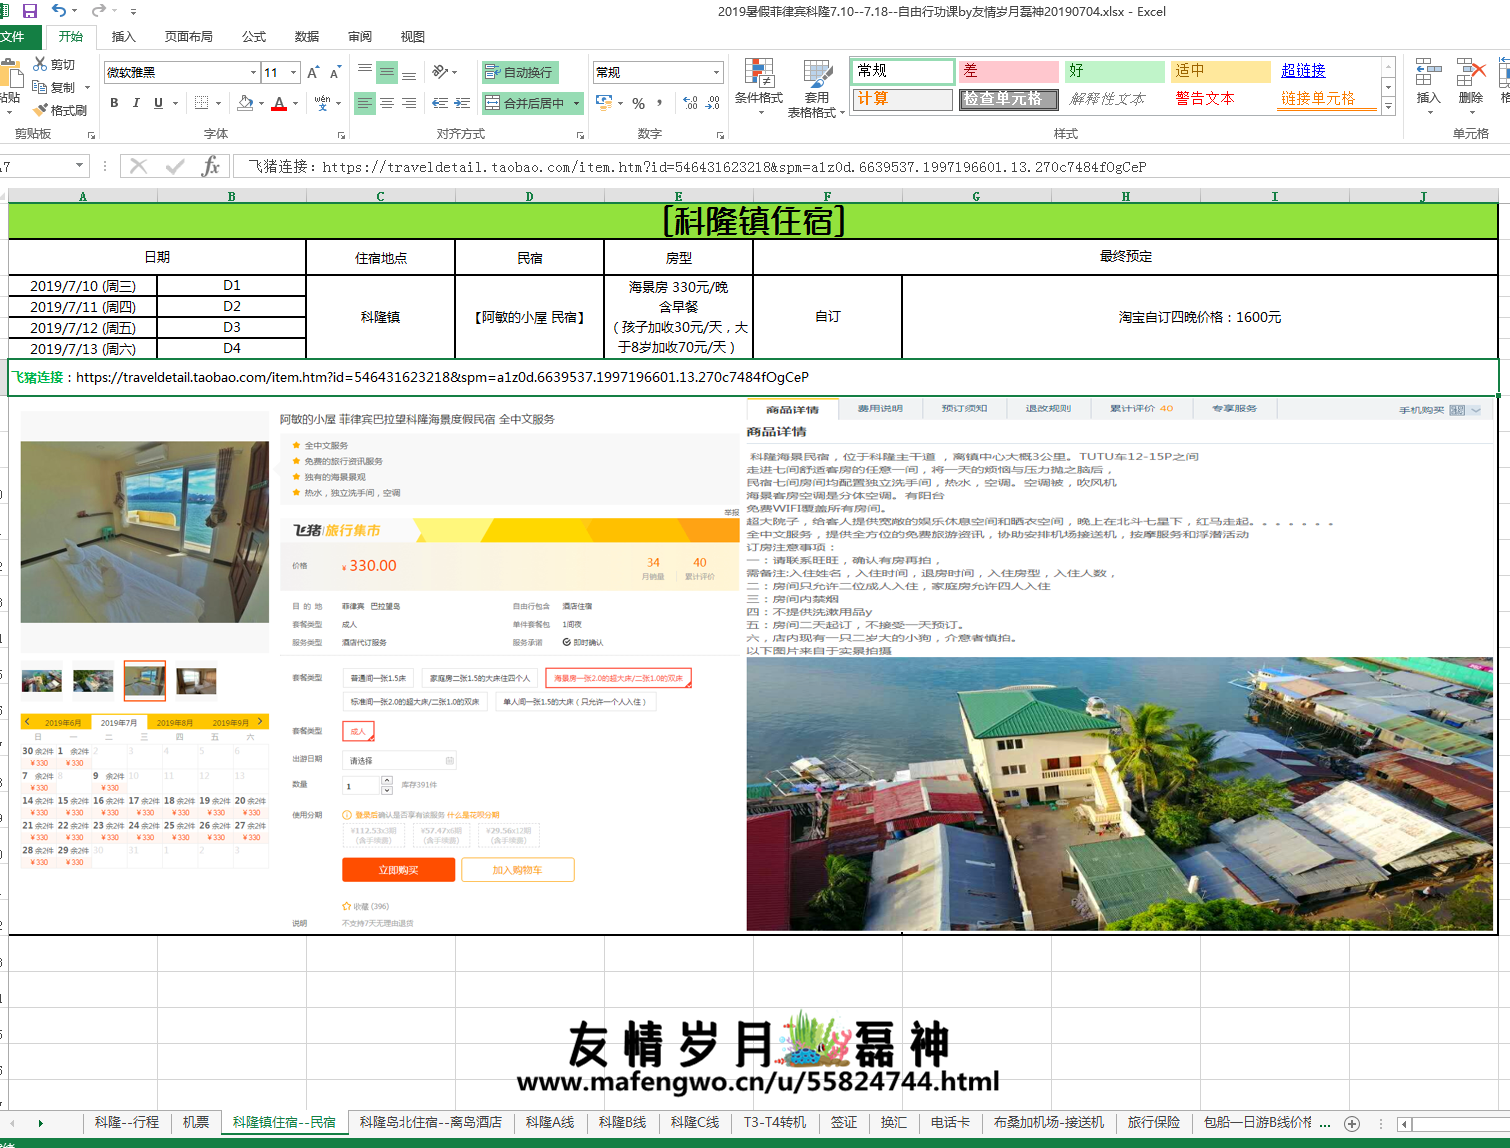Copy selection using 复制

tap(54, 87)
